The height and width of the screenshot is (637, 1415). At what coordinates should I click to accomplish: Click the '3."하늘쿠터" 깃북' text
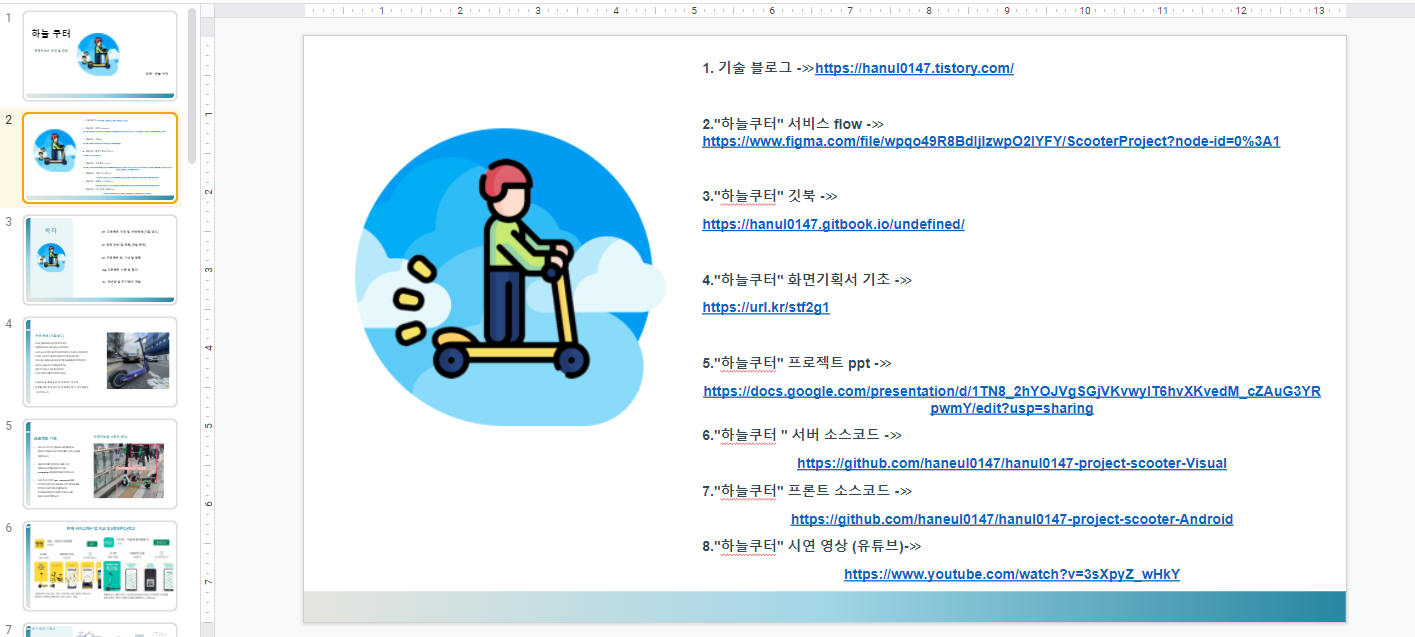click(758, 196)
